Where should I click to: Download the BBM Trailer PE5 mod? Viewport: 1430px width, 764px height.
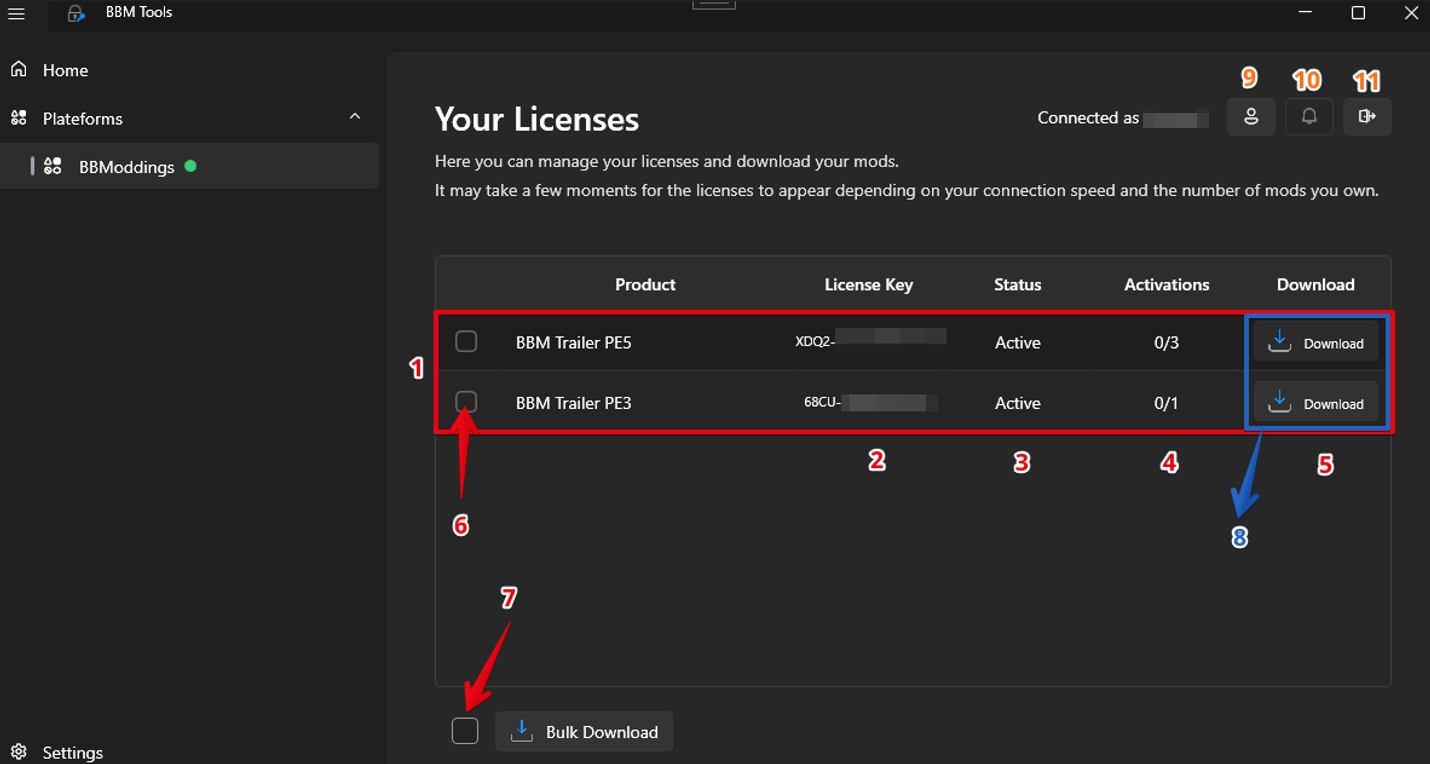[x=1315, y=342]
